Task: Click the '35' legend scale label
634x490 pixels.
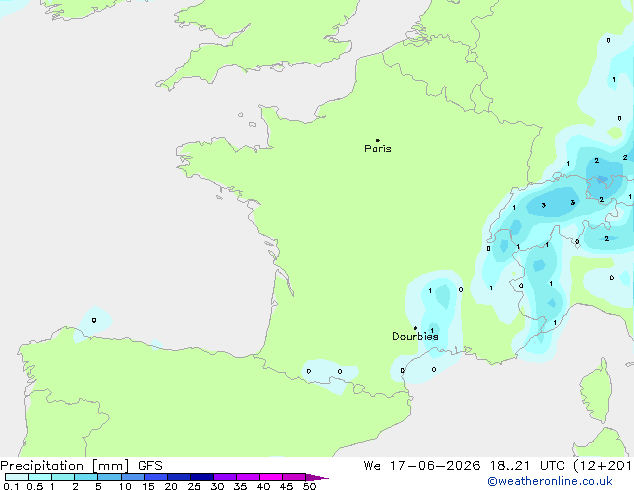Action: click(x=240, y=486)
